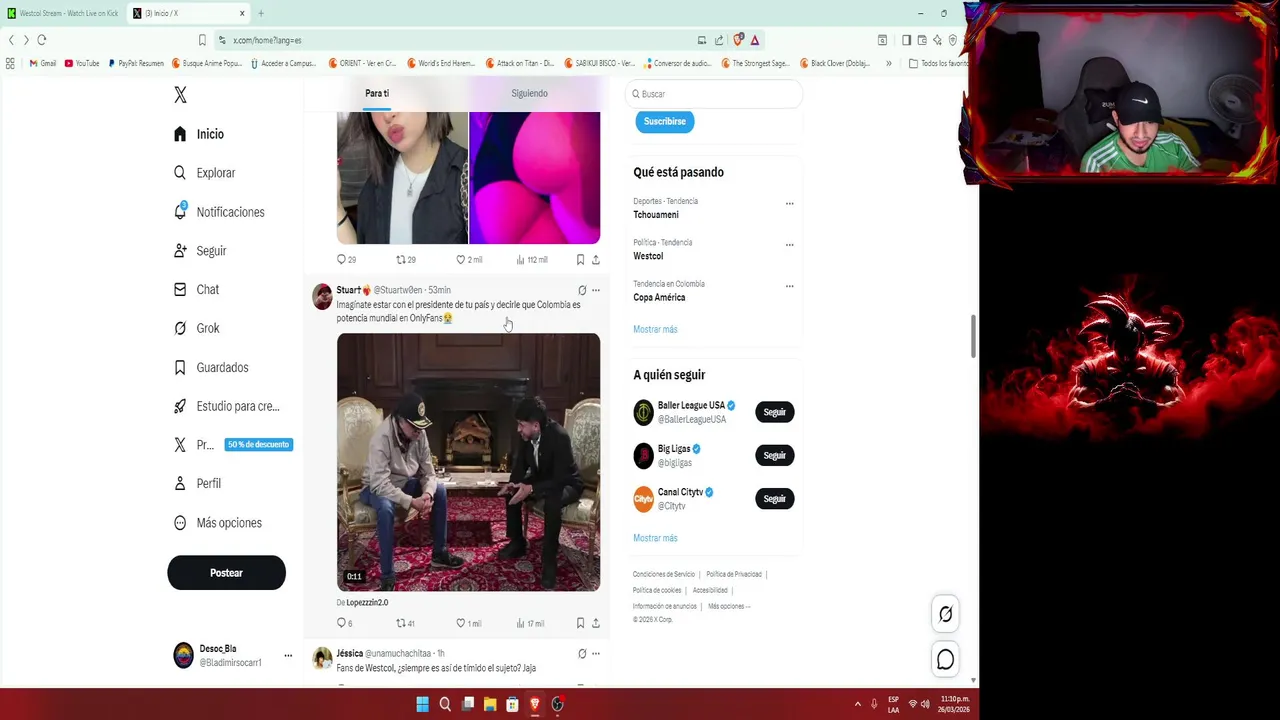Share Stuart's post
The width and height of the screenshot is (1280, 720).
coord(596,623)
